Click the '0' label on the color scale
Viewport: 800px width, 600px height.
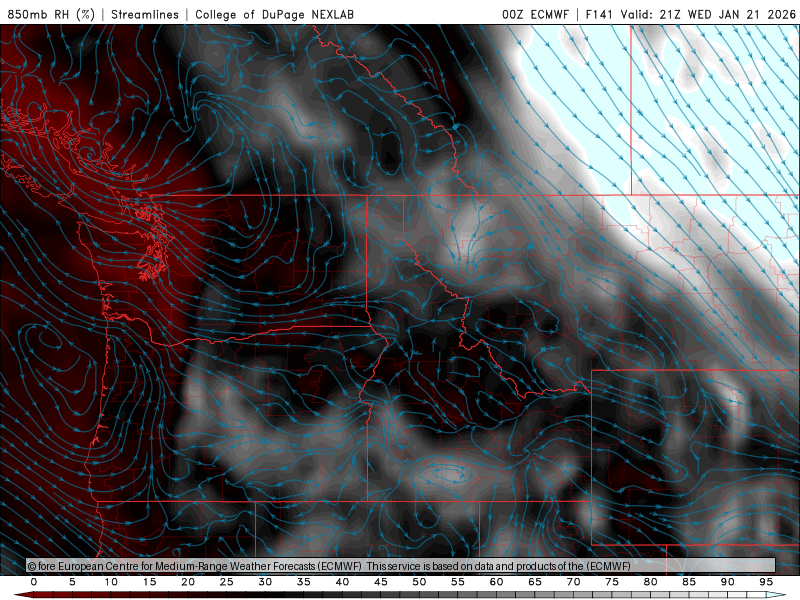[34, 582]
